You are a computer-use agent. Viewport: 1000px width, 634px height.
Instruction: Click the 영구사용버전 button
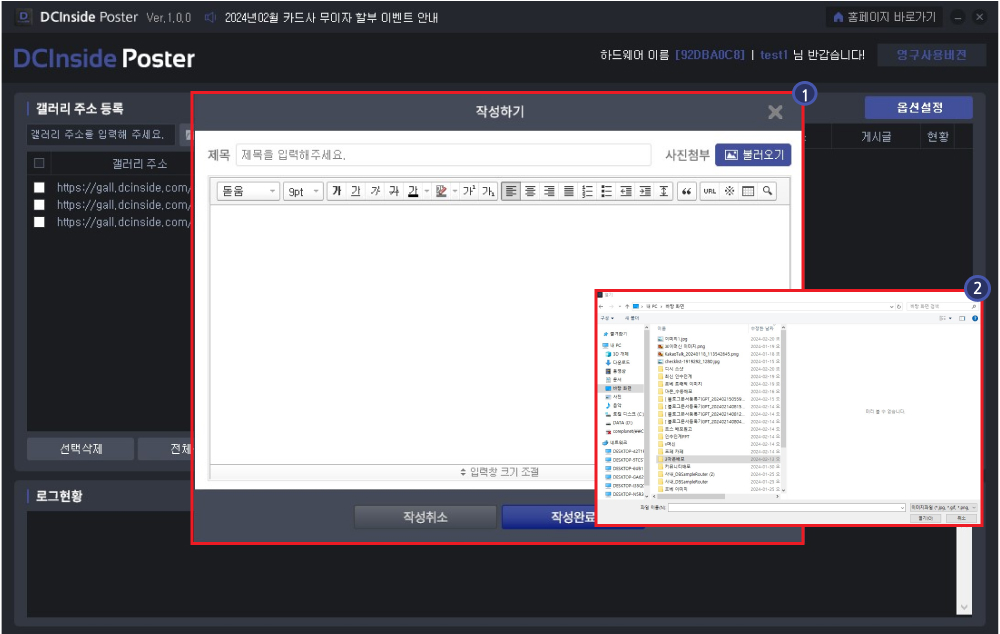tap(932, 55)
